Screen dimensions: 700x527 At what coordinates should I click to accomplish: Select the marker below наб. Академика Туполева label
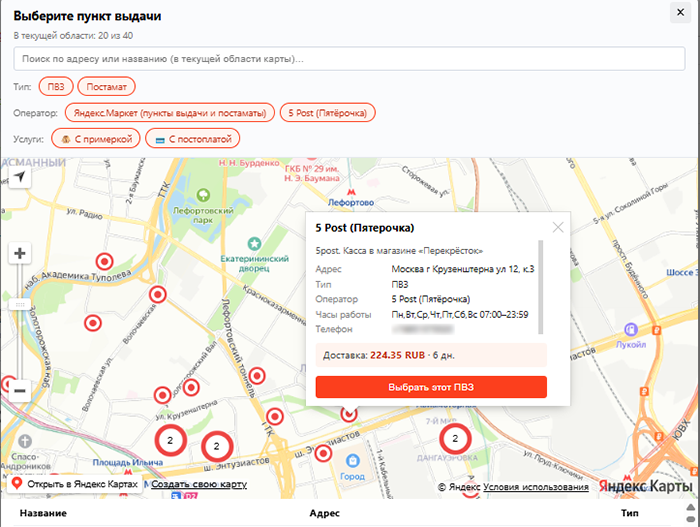click(93, 323)
